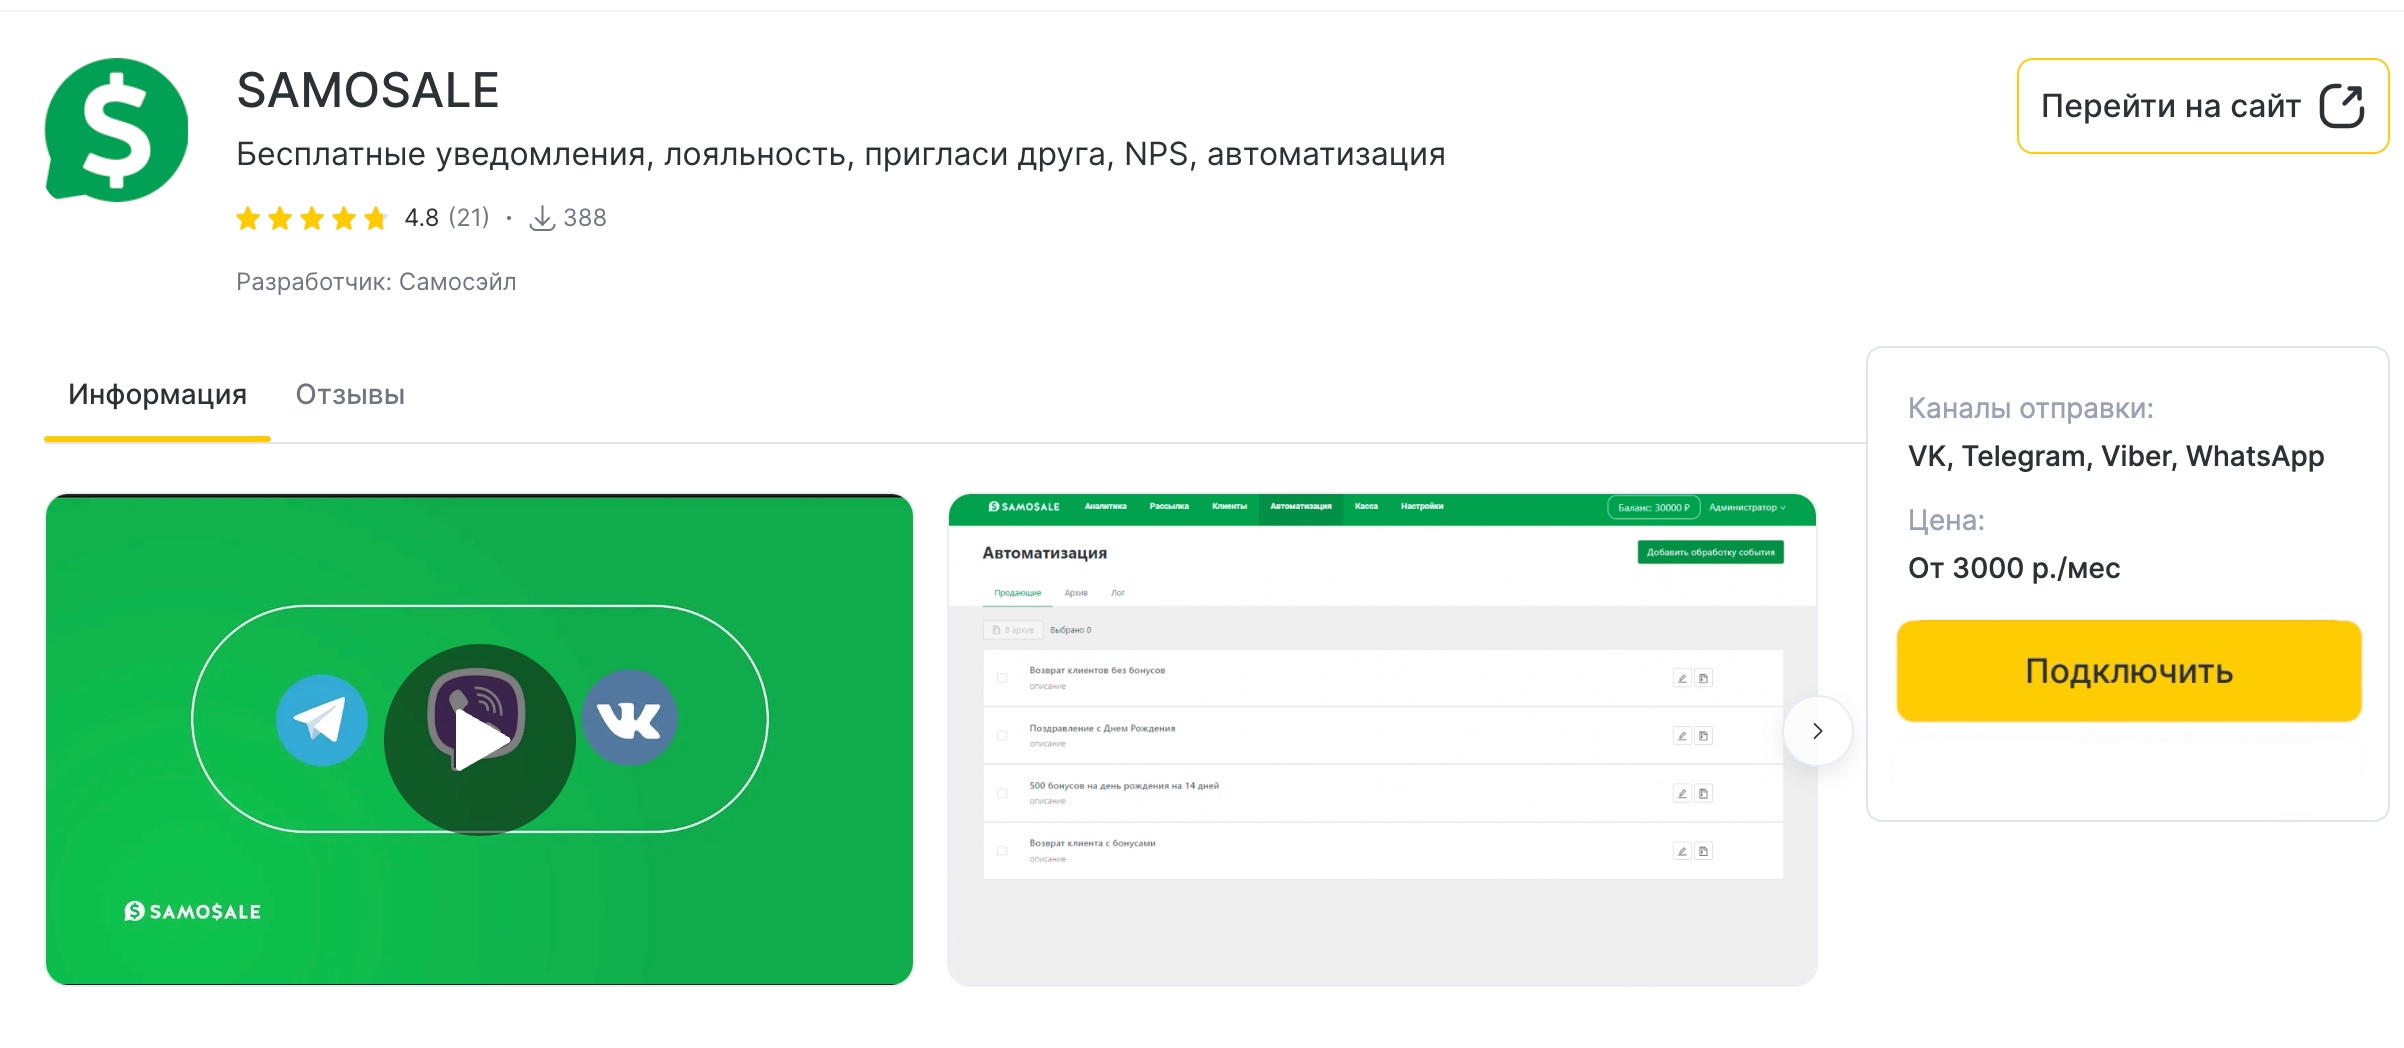Open the Архив tab in the screenshot
This screenshot has height=1048, width=2404.
(1076, 593)
